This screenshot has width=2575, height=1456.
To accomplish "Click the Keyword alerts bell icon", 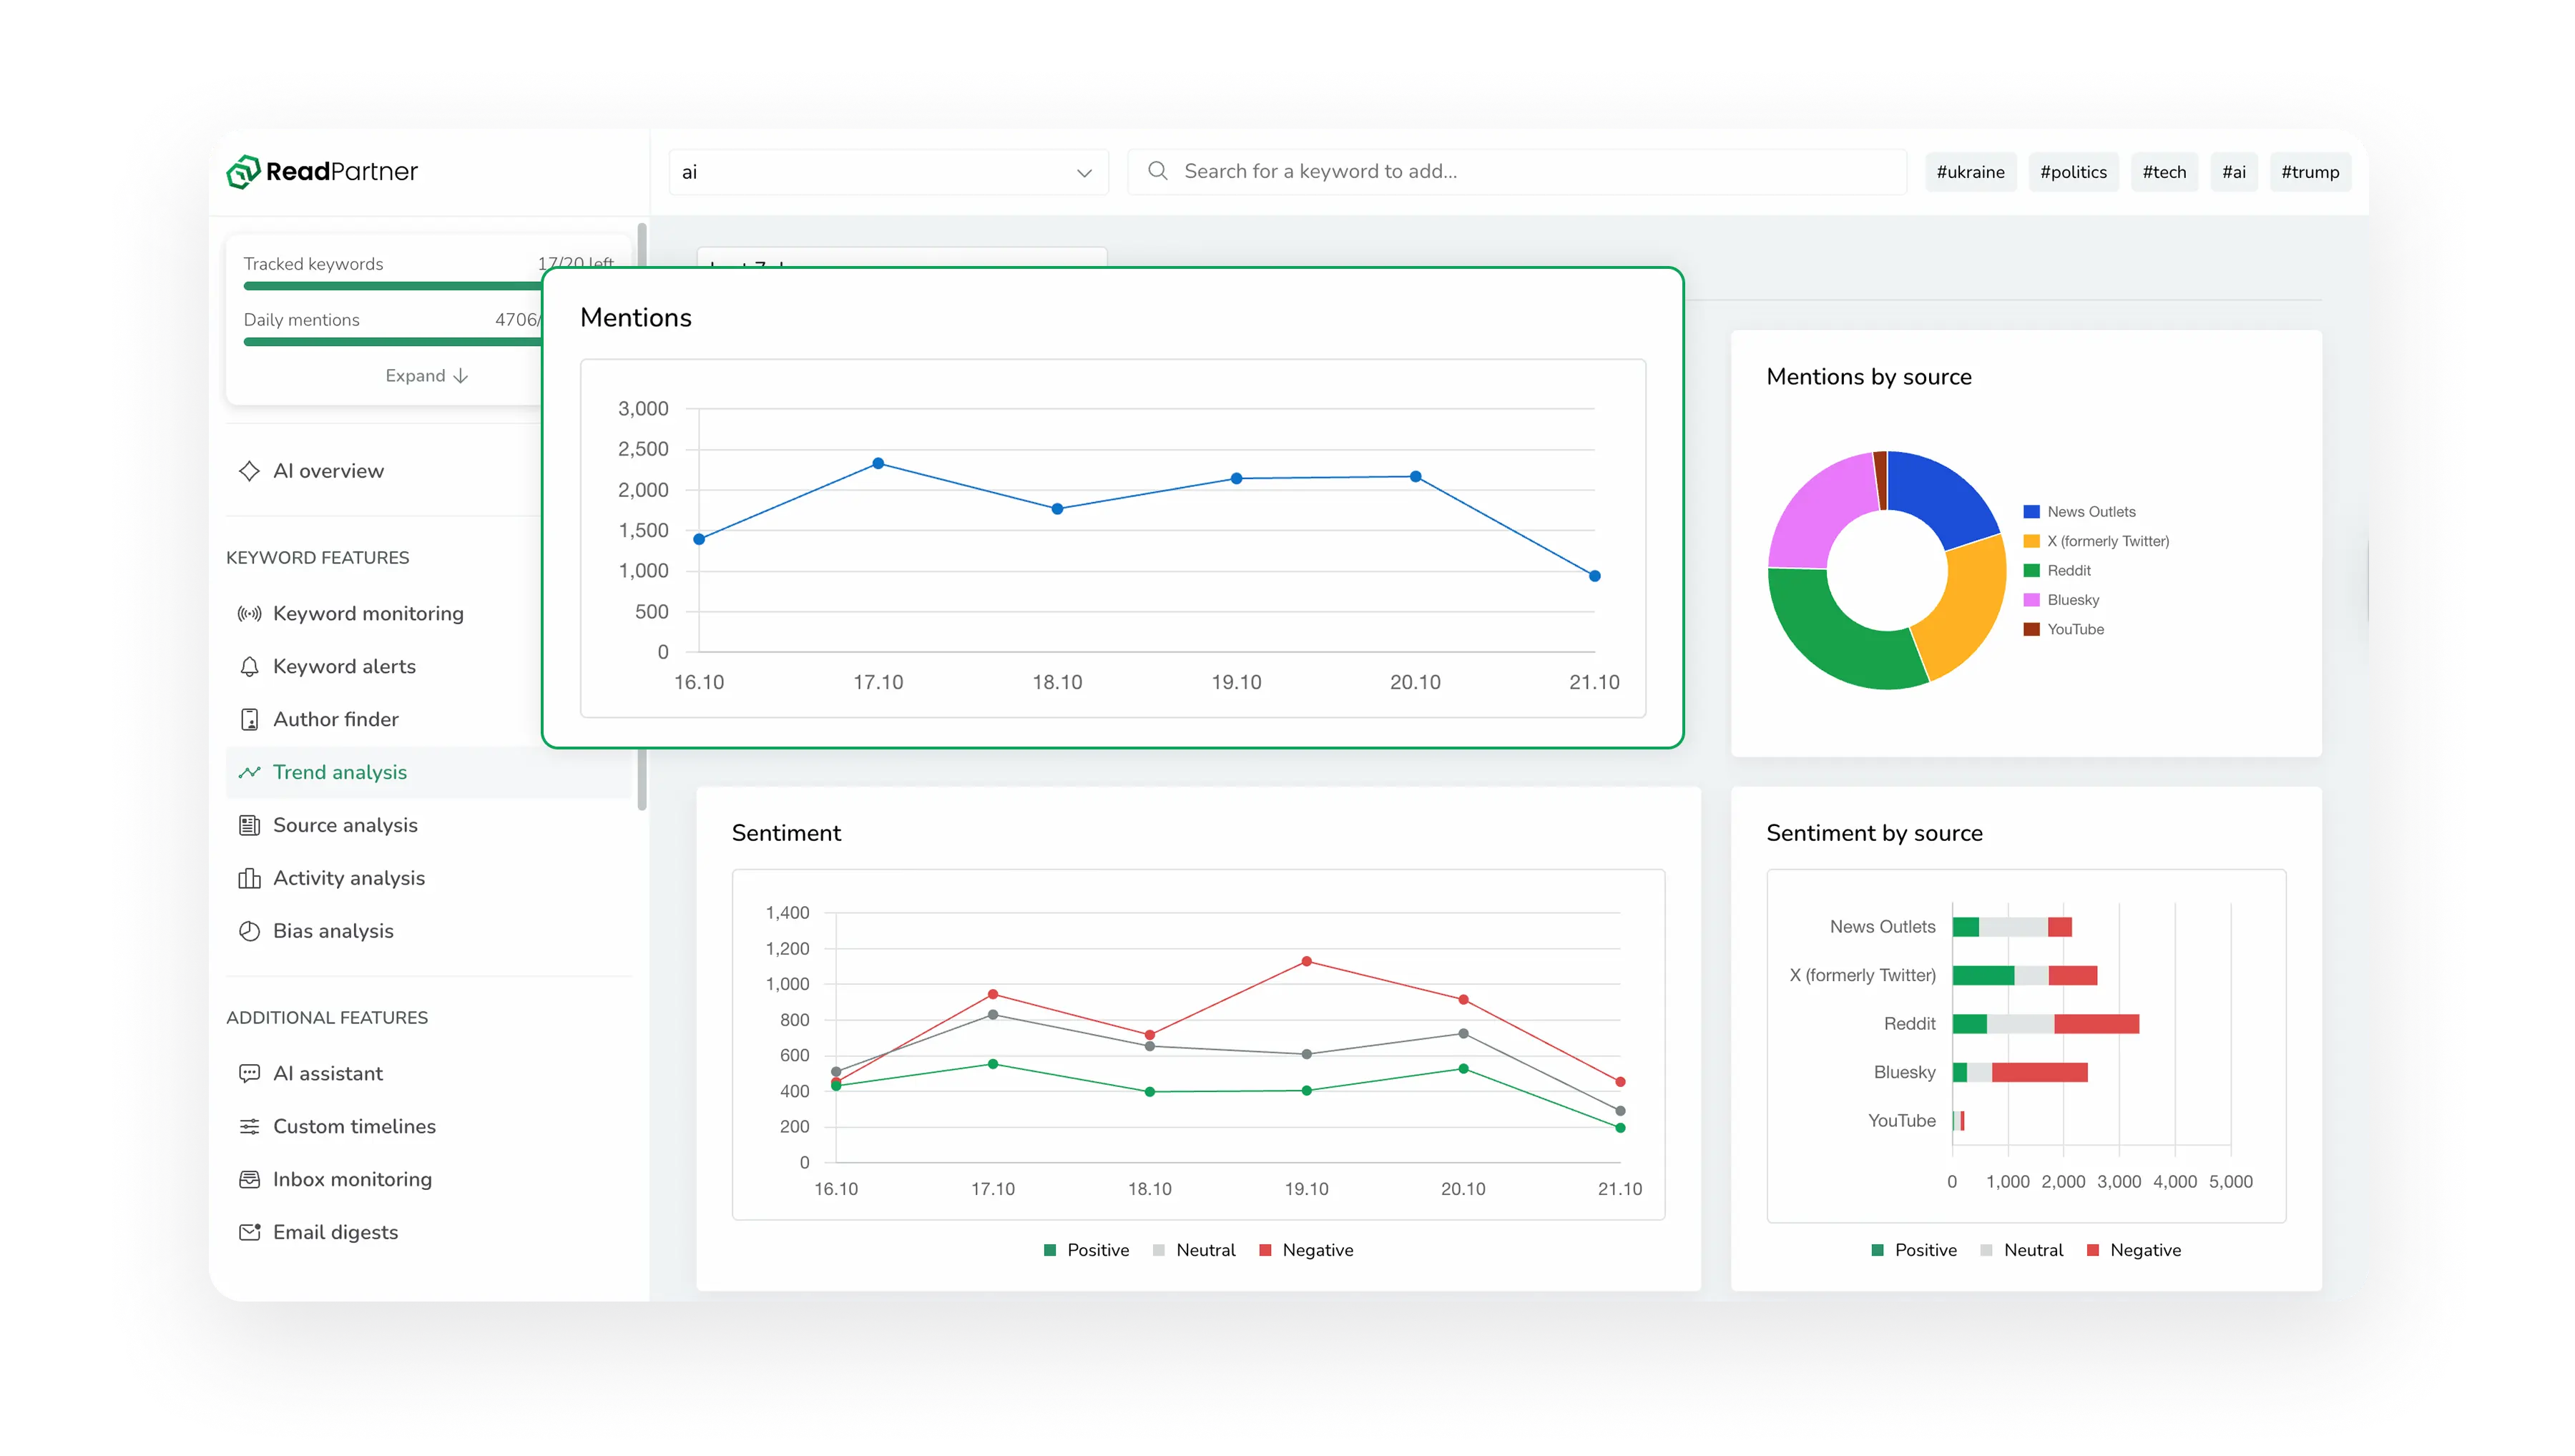I will click(x=249, y=667).
